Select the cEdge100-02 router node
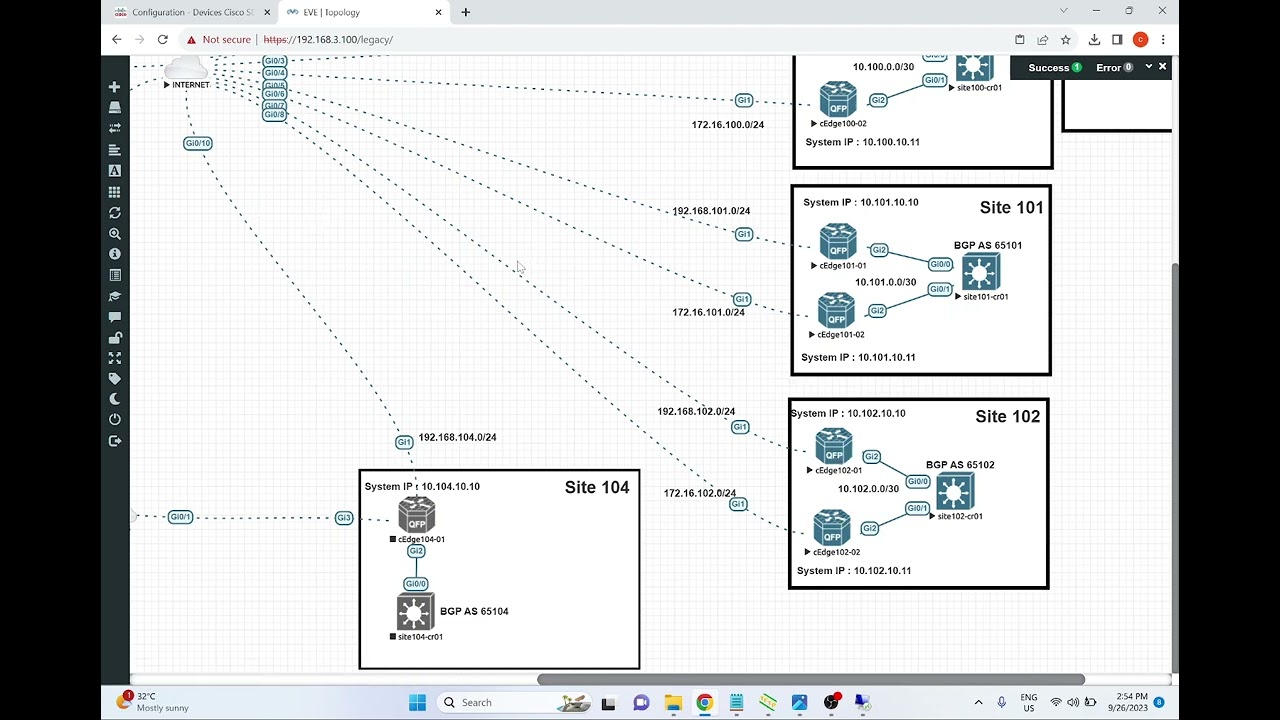The image size is (1280, 720). click(838, 100)
